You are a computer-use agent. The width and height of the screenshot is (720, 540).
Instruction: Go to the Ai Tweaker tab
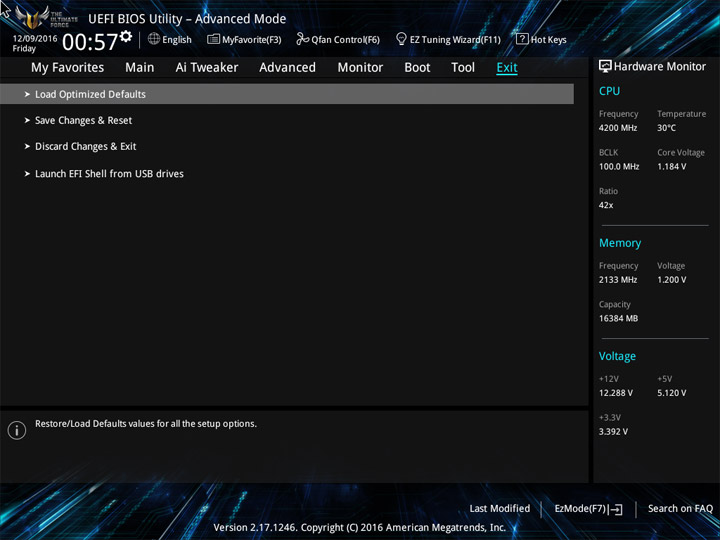[x=207, y=68]
